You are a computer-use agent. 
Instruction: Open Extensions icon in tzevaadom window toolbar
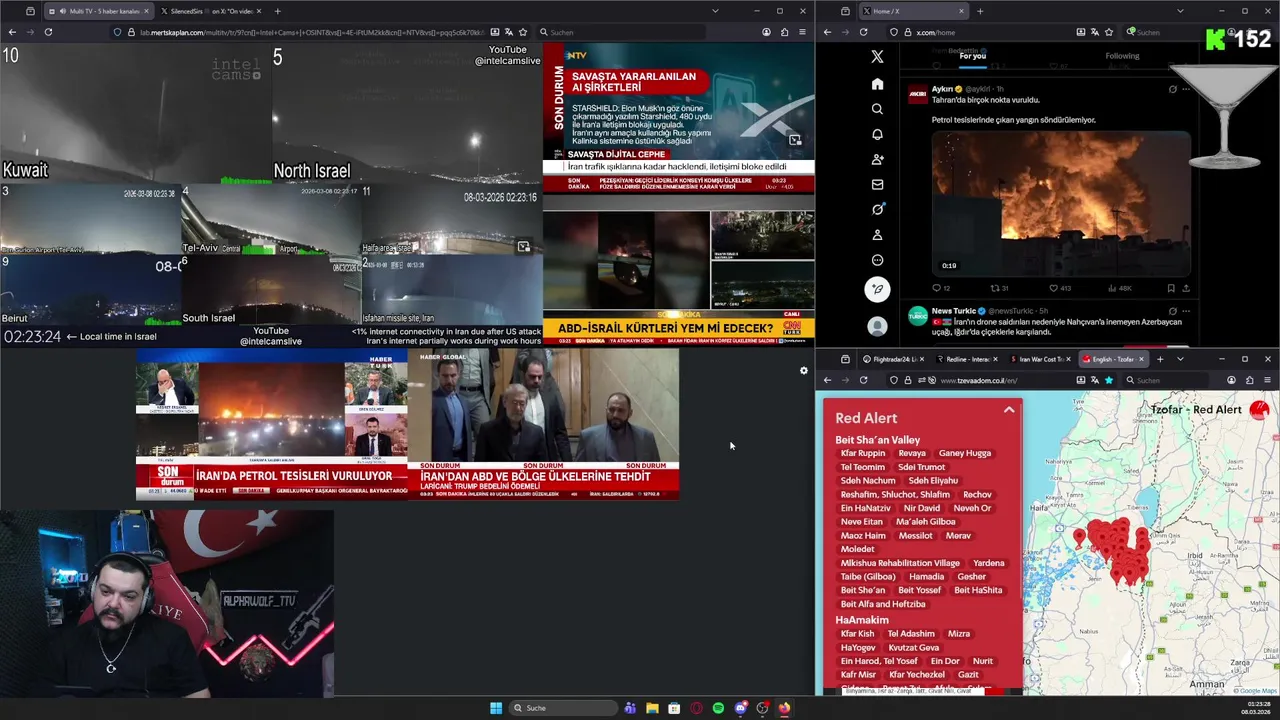[1249, 380]
